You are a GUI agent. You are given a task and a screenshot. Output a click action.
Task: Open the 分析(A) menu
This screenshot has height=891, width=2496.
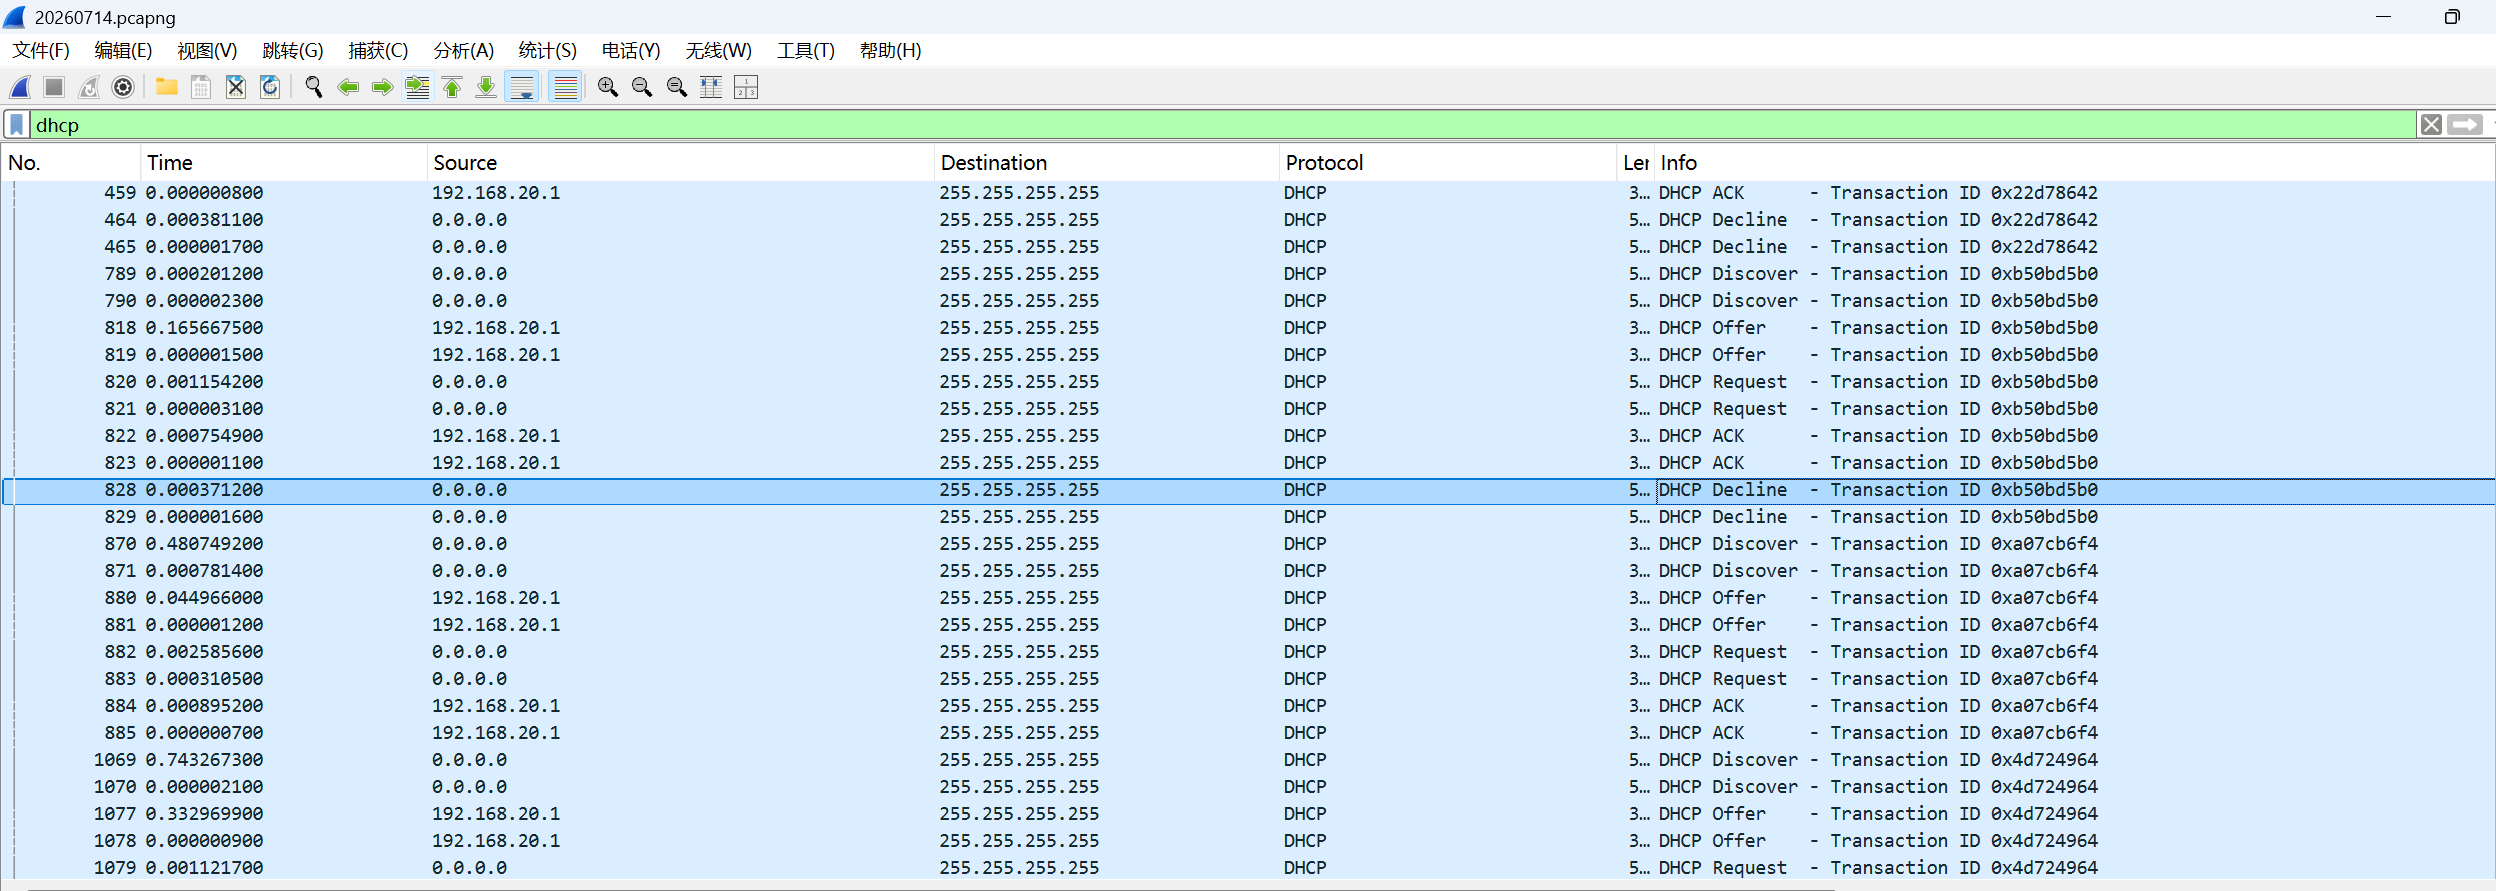(463, 51)
